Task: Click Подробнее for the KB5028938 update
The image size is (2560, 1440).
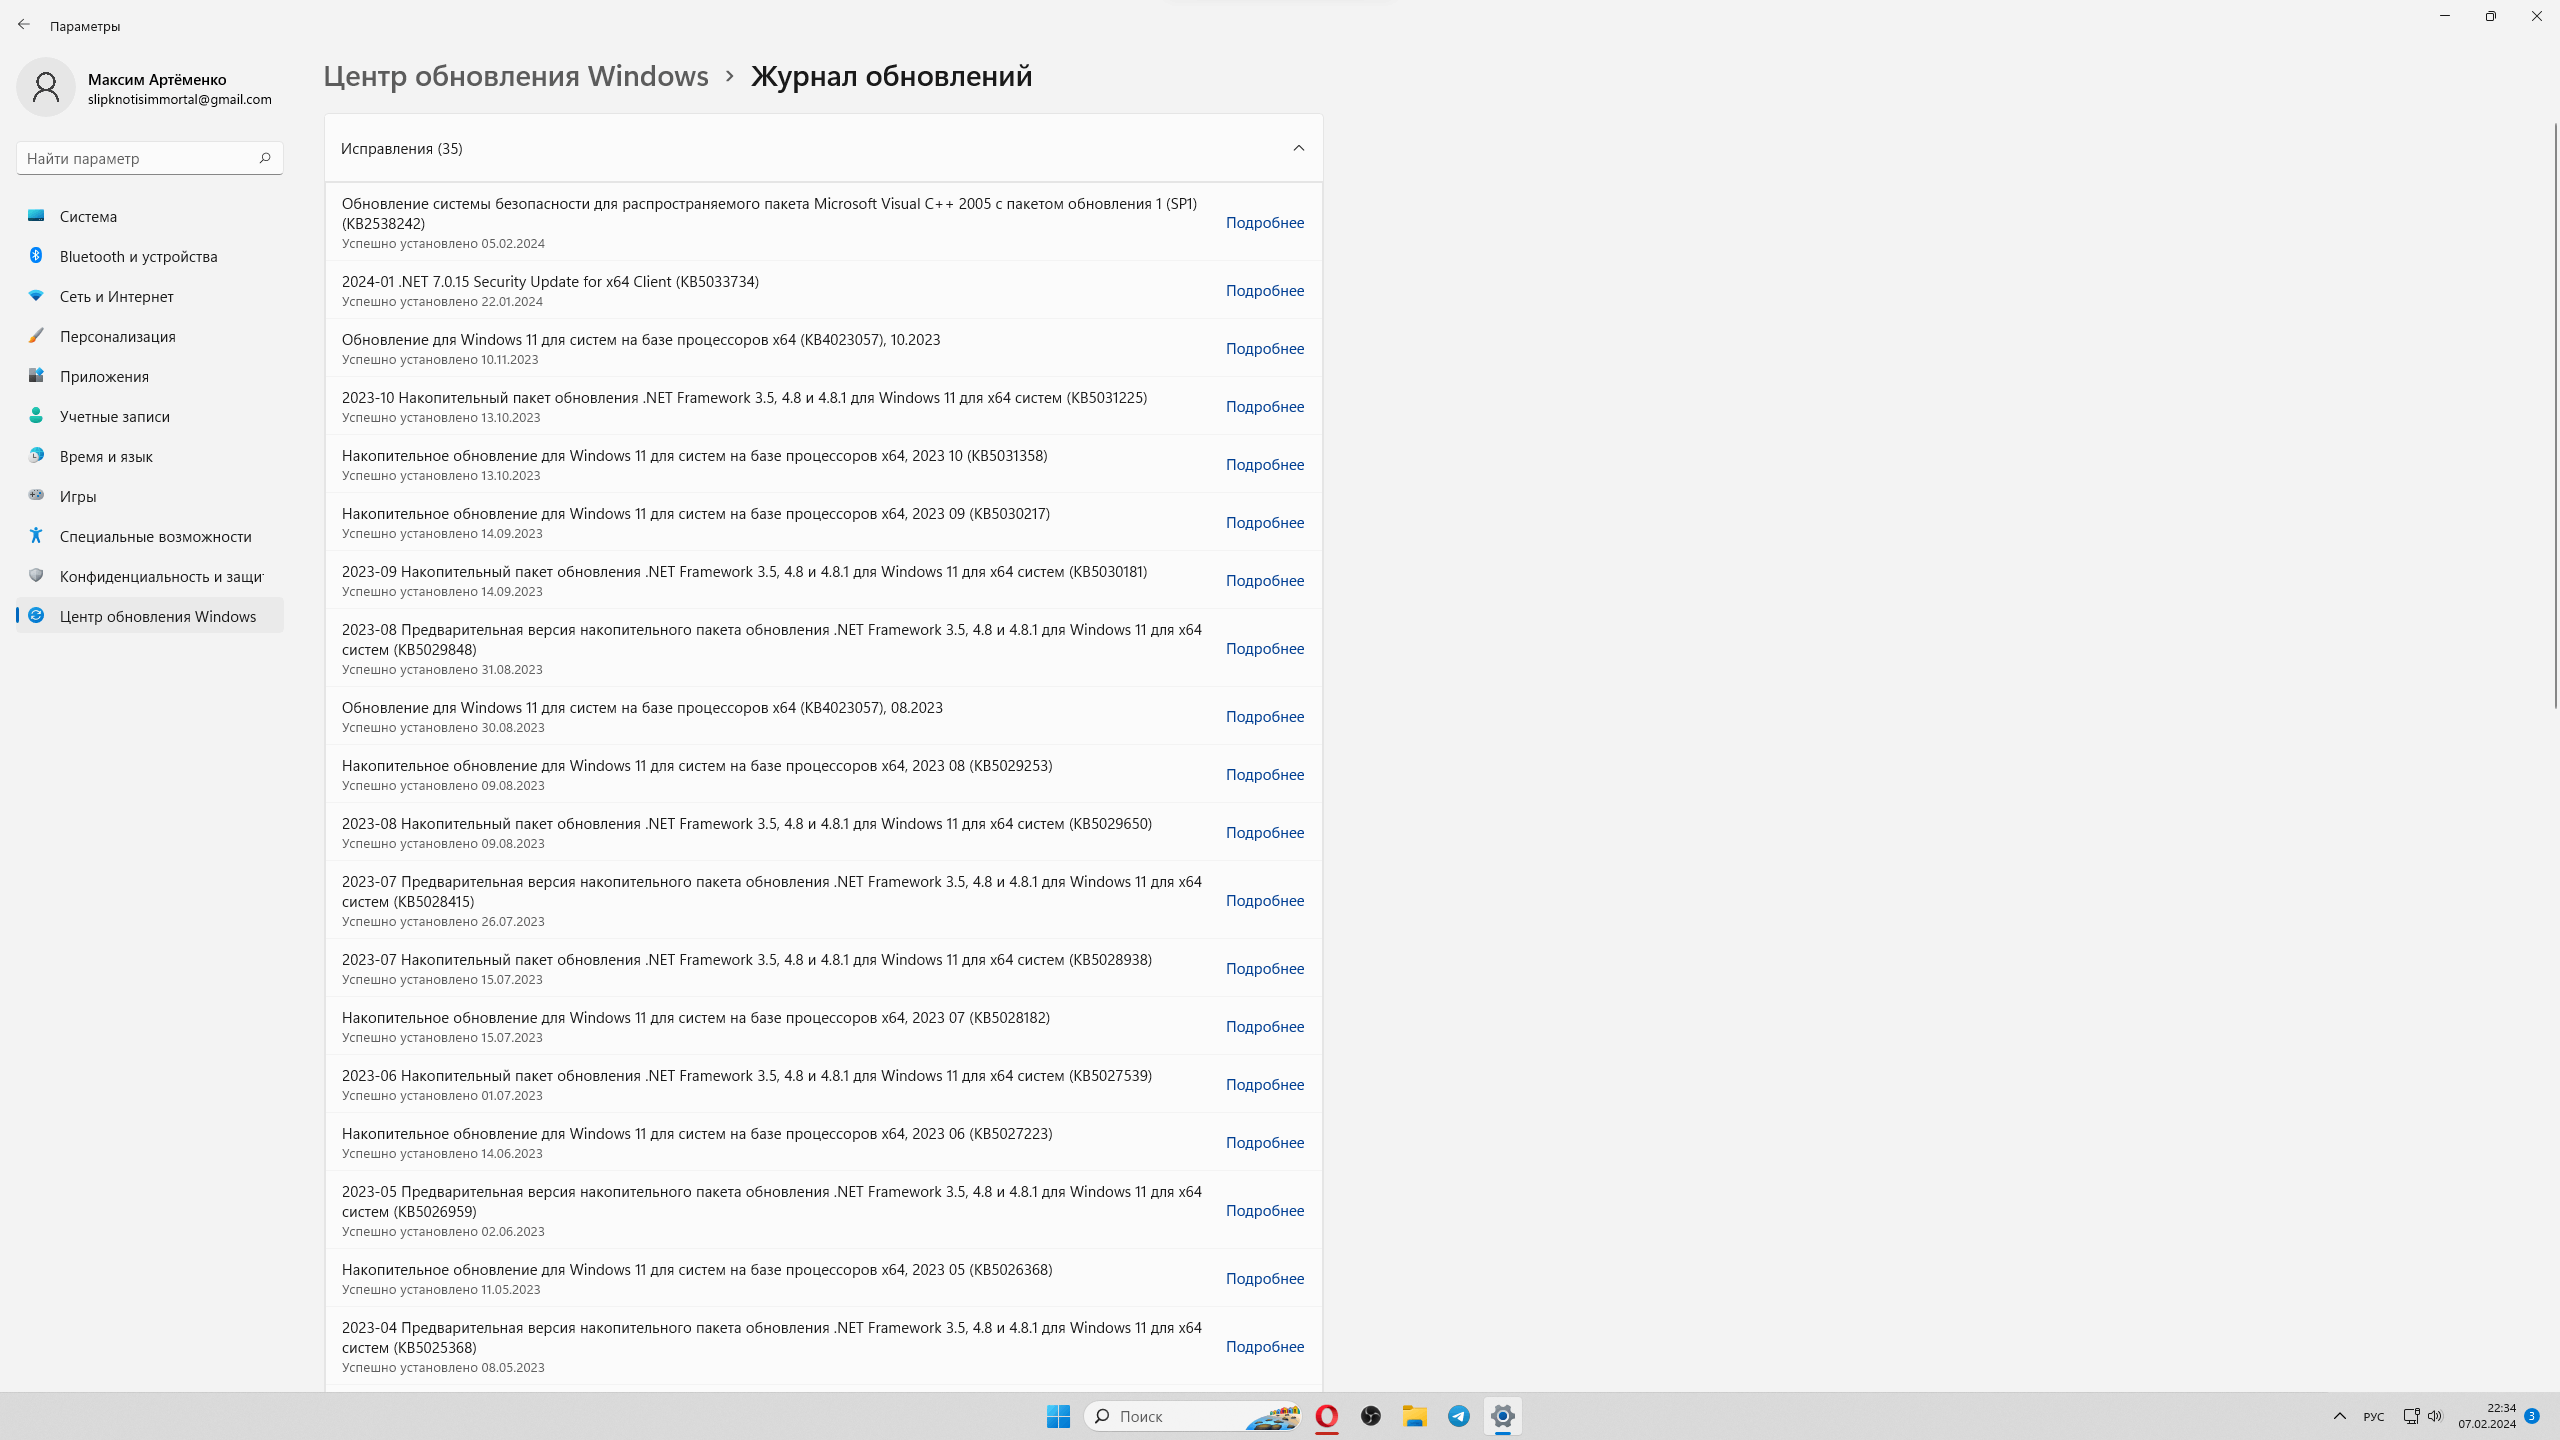Action: tap(1265, 968)
